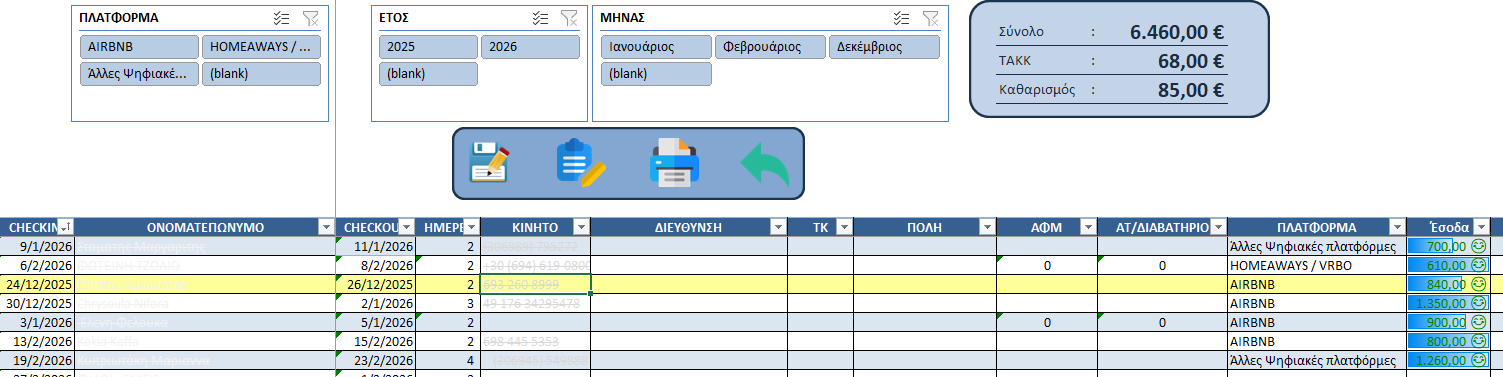Click smiley icon in 700,00 row
This screenshot has width=1503, height=377.
(1479, 246)
